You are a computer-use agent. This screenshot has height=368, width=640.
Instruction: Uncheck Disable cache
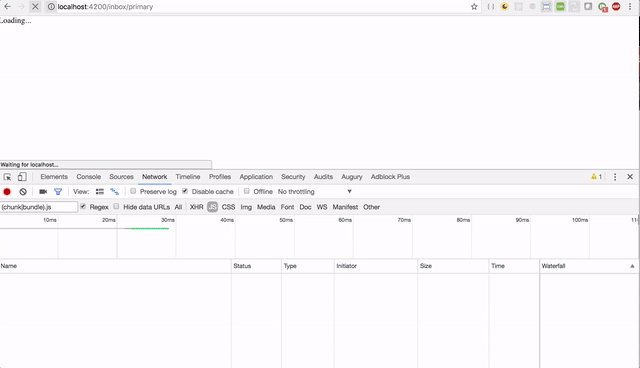tap(185, 191)
